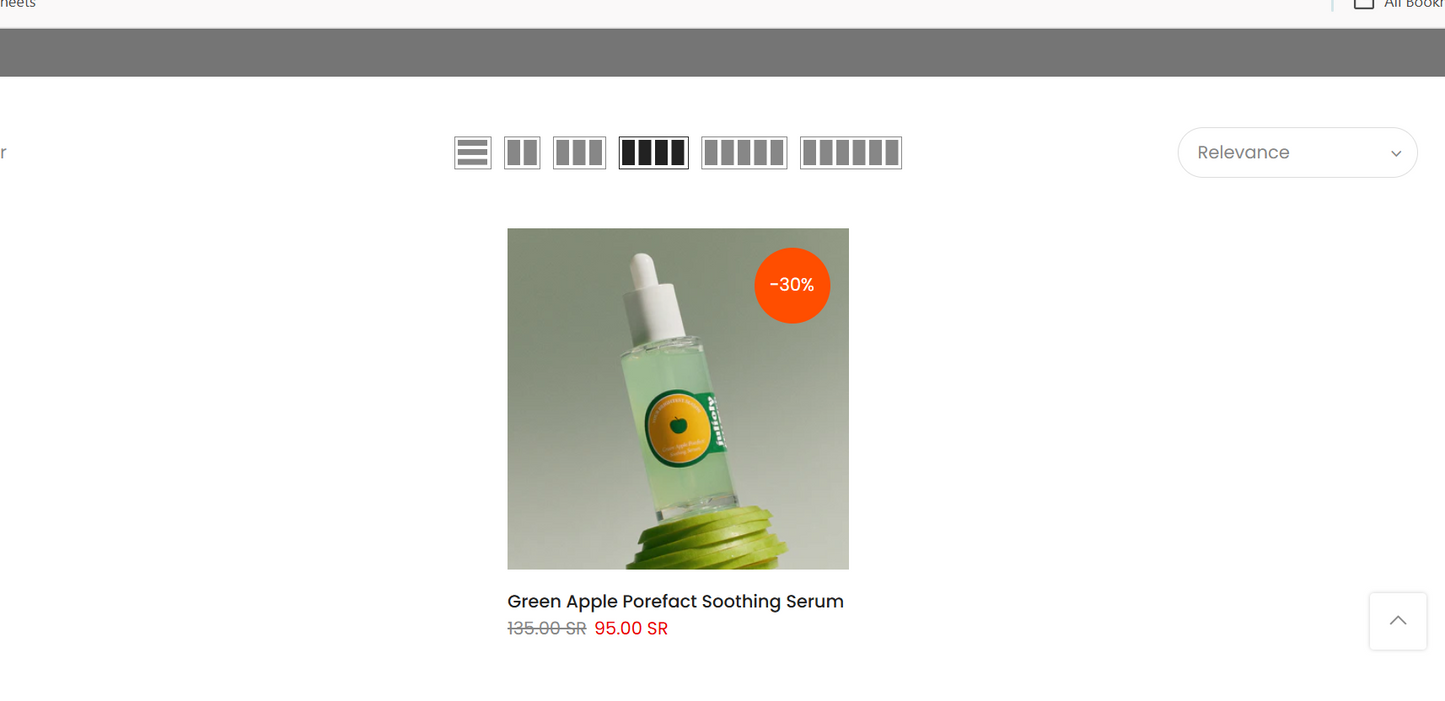Select the six-column grid layout icon
1445x701 pixels.
click(851, 153)
